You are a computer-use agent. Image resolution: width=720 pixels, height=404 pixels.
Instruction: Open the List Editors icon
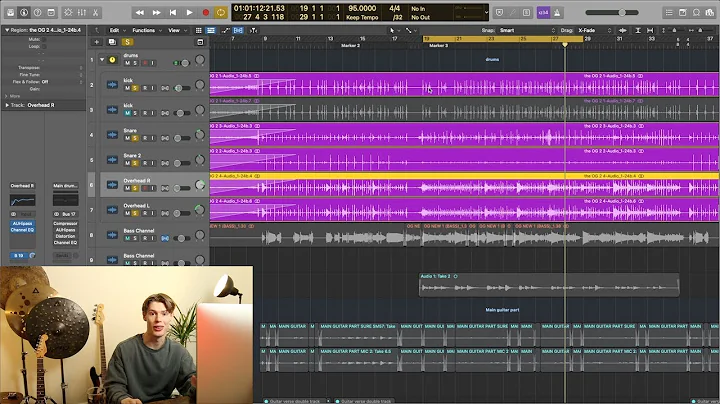tap(669, 12)
